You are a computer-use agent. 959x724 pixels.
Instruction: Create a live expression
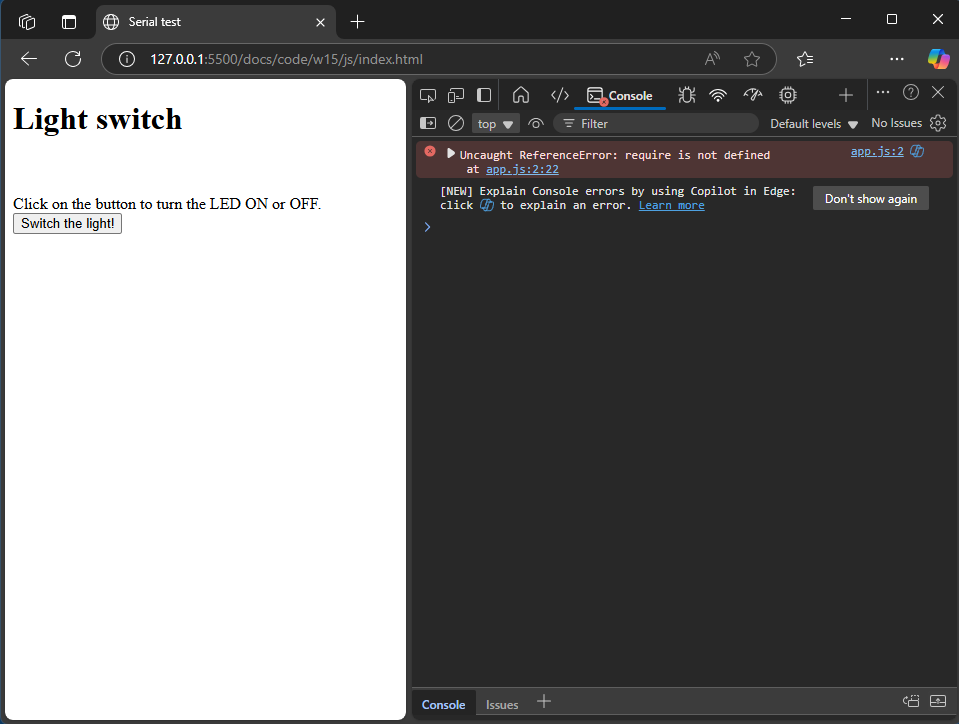536,124
